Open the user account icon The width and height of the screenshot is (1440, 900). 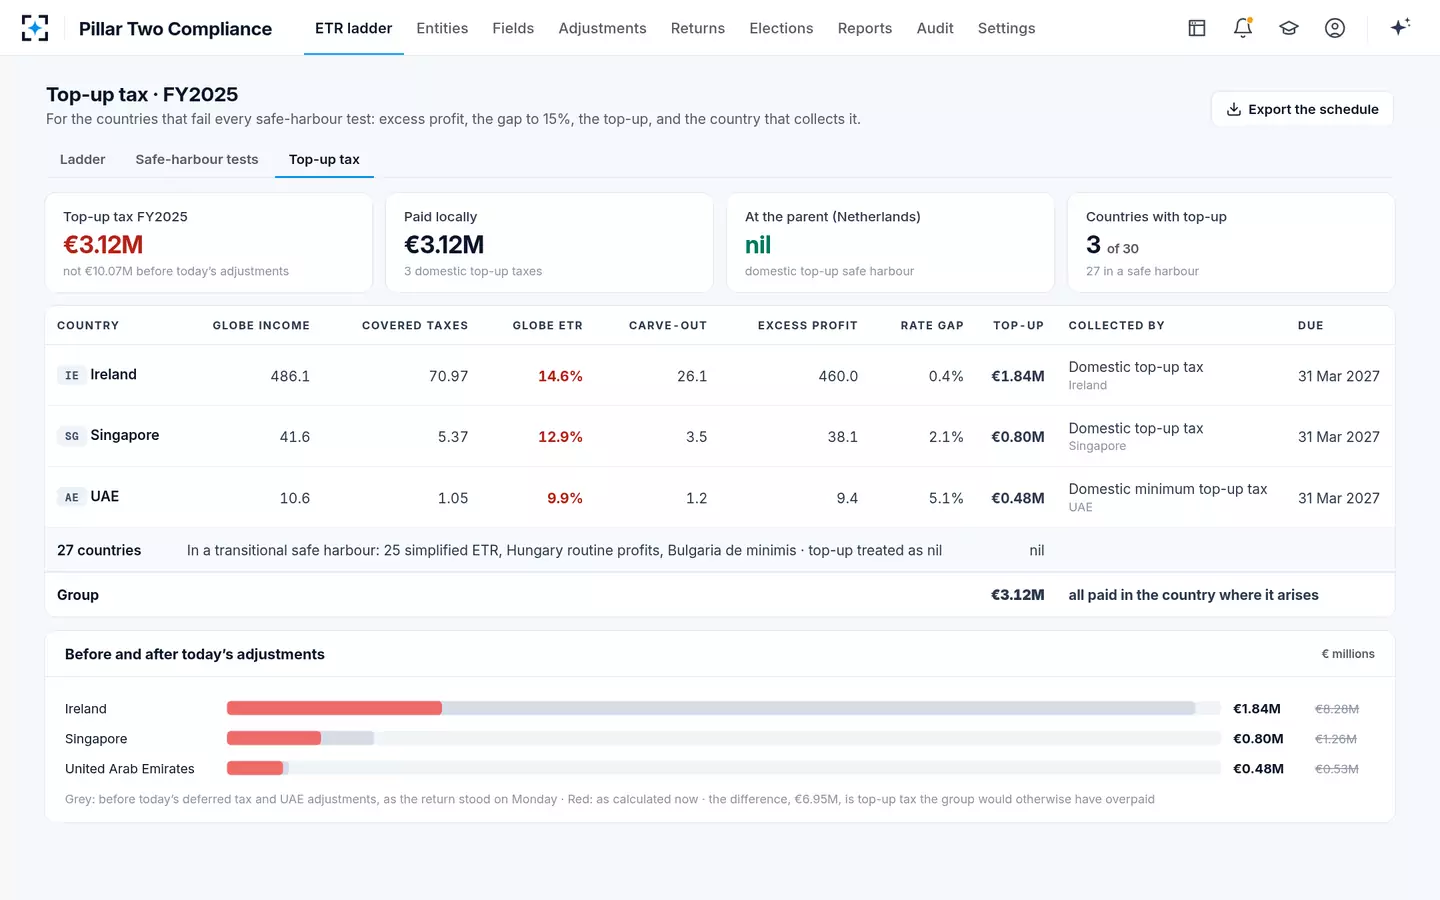tap(1335, 28)
